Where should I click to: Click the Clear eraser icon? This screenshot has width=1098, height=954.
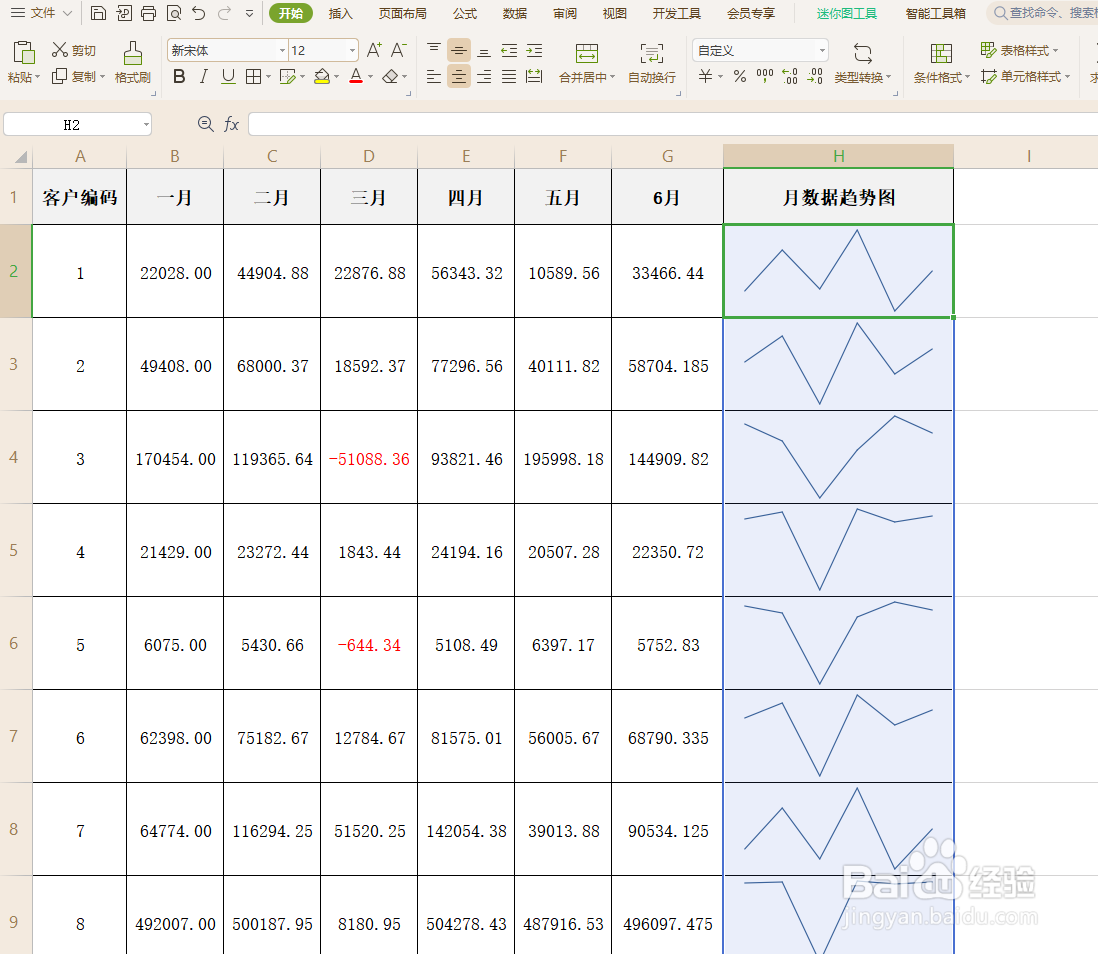[391, 76]
